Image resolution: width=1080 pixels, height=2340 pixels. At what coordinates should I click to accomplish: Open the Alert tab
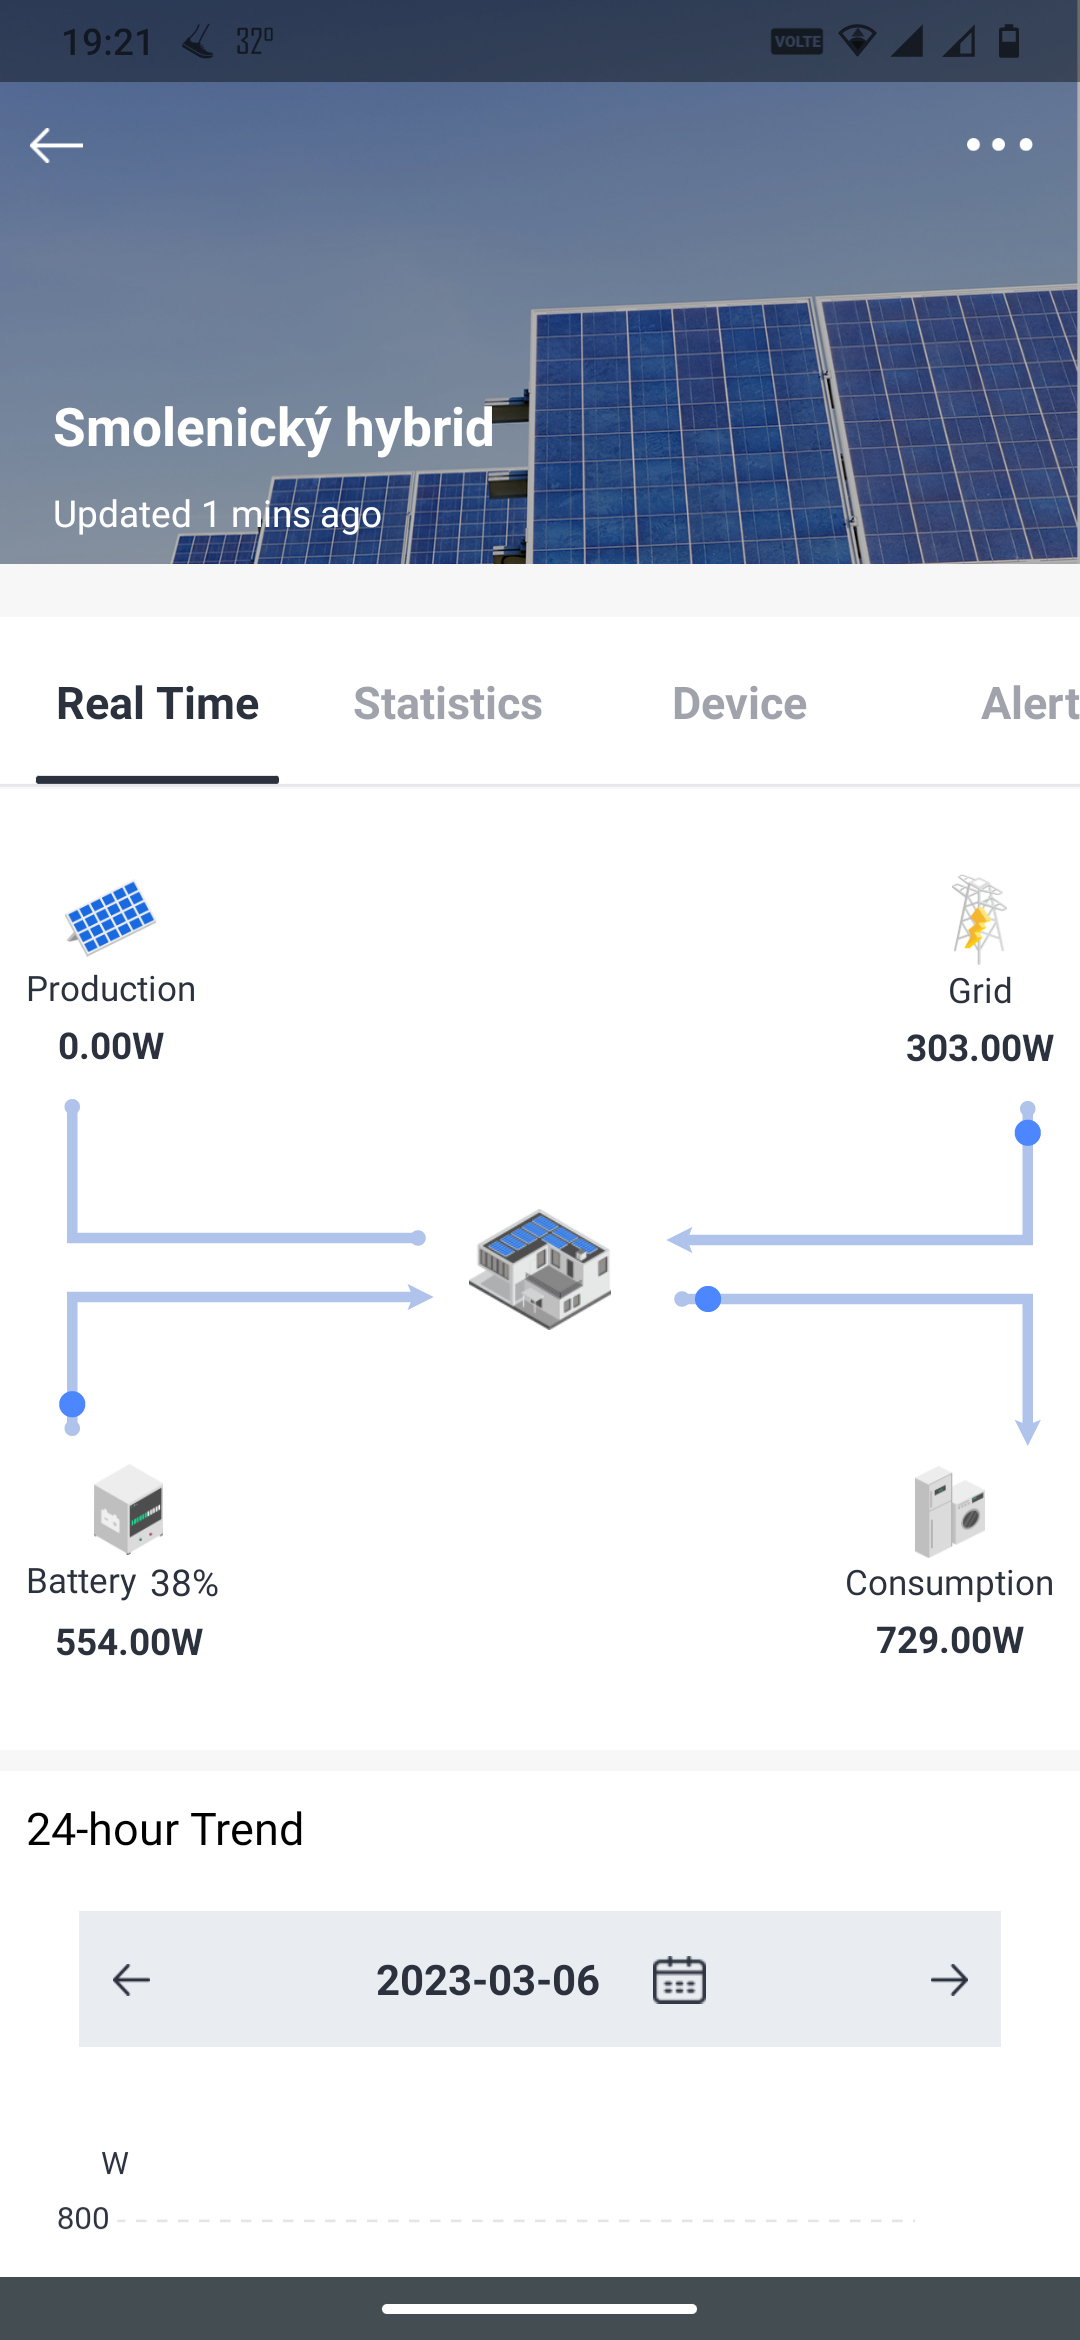(1030, 704)
